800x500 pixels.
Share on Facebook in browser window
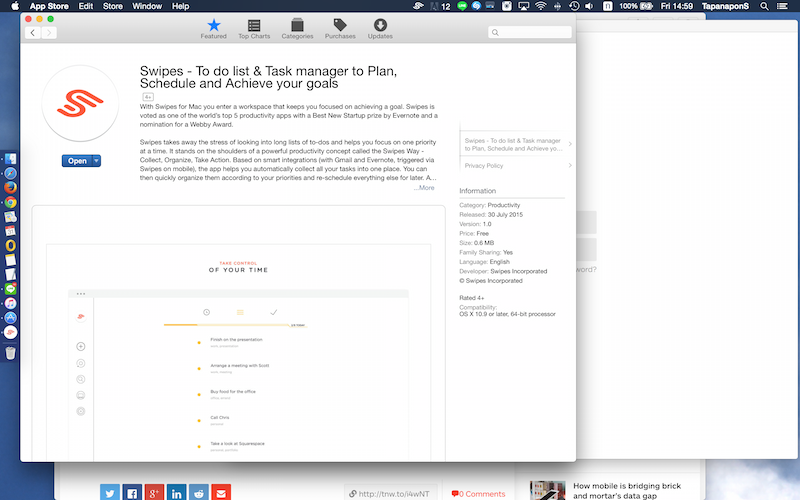point(132,493)
